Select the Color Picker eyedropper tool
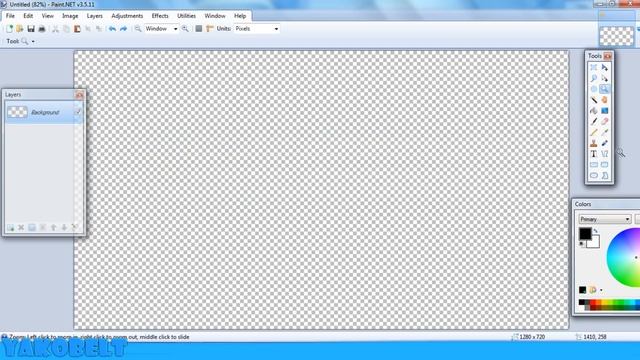This screenshot has width=640, height=360. pyautogui.click(x=604, y=132)
